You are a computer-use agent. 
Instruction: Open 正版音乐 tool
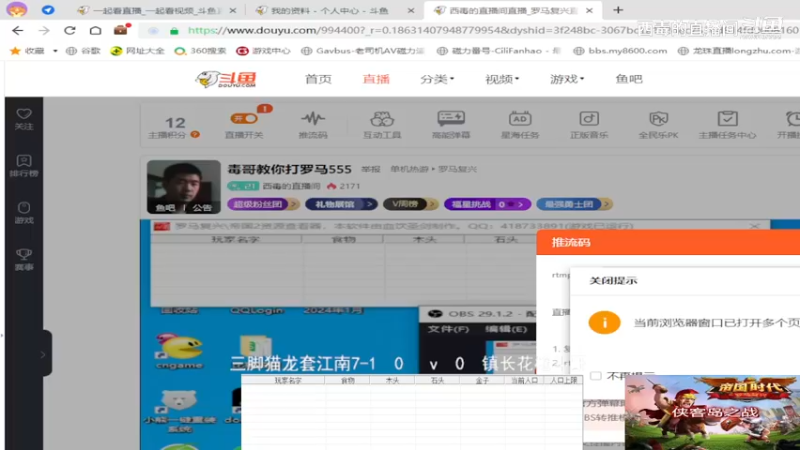(589, 125)
